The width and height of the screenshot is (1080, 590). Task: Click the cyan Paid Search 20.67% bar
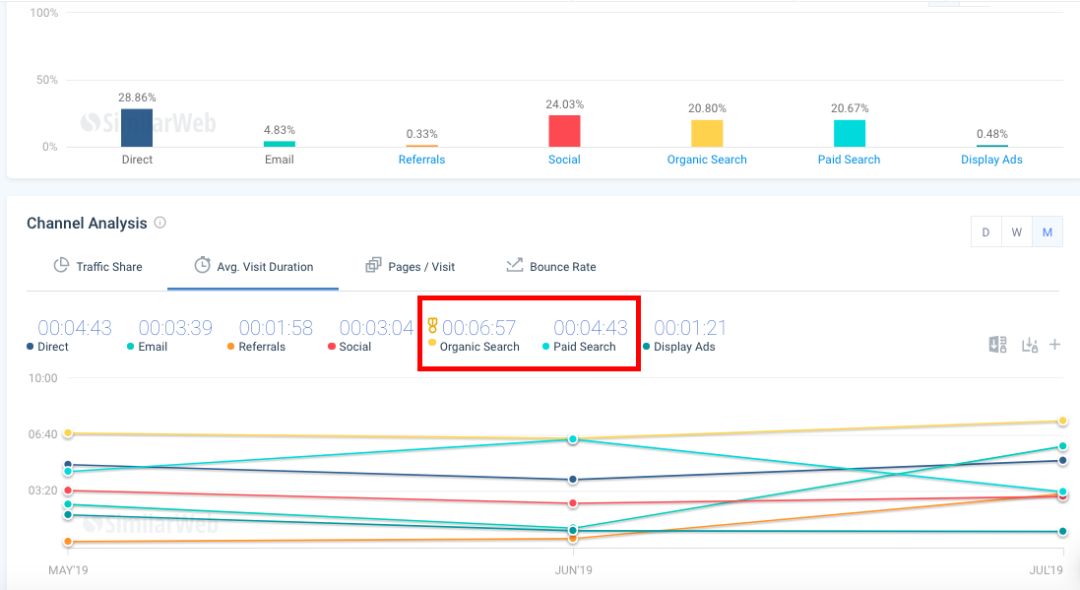click(849, 133)
